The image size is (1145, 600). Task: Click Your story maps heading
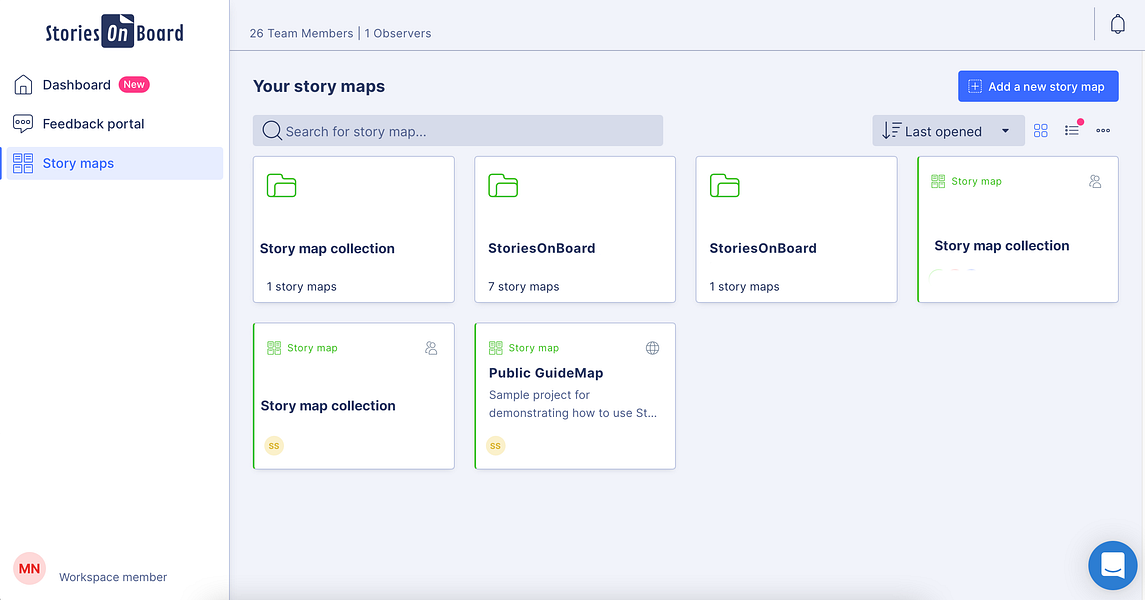(318, 86)
